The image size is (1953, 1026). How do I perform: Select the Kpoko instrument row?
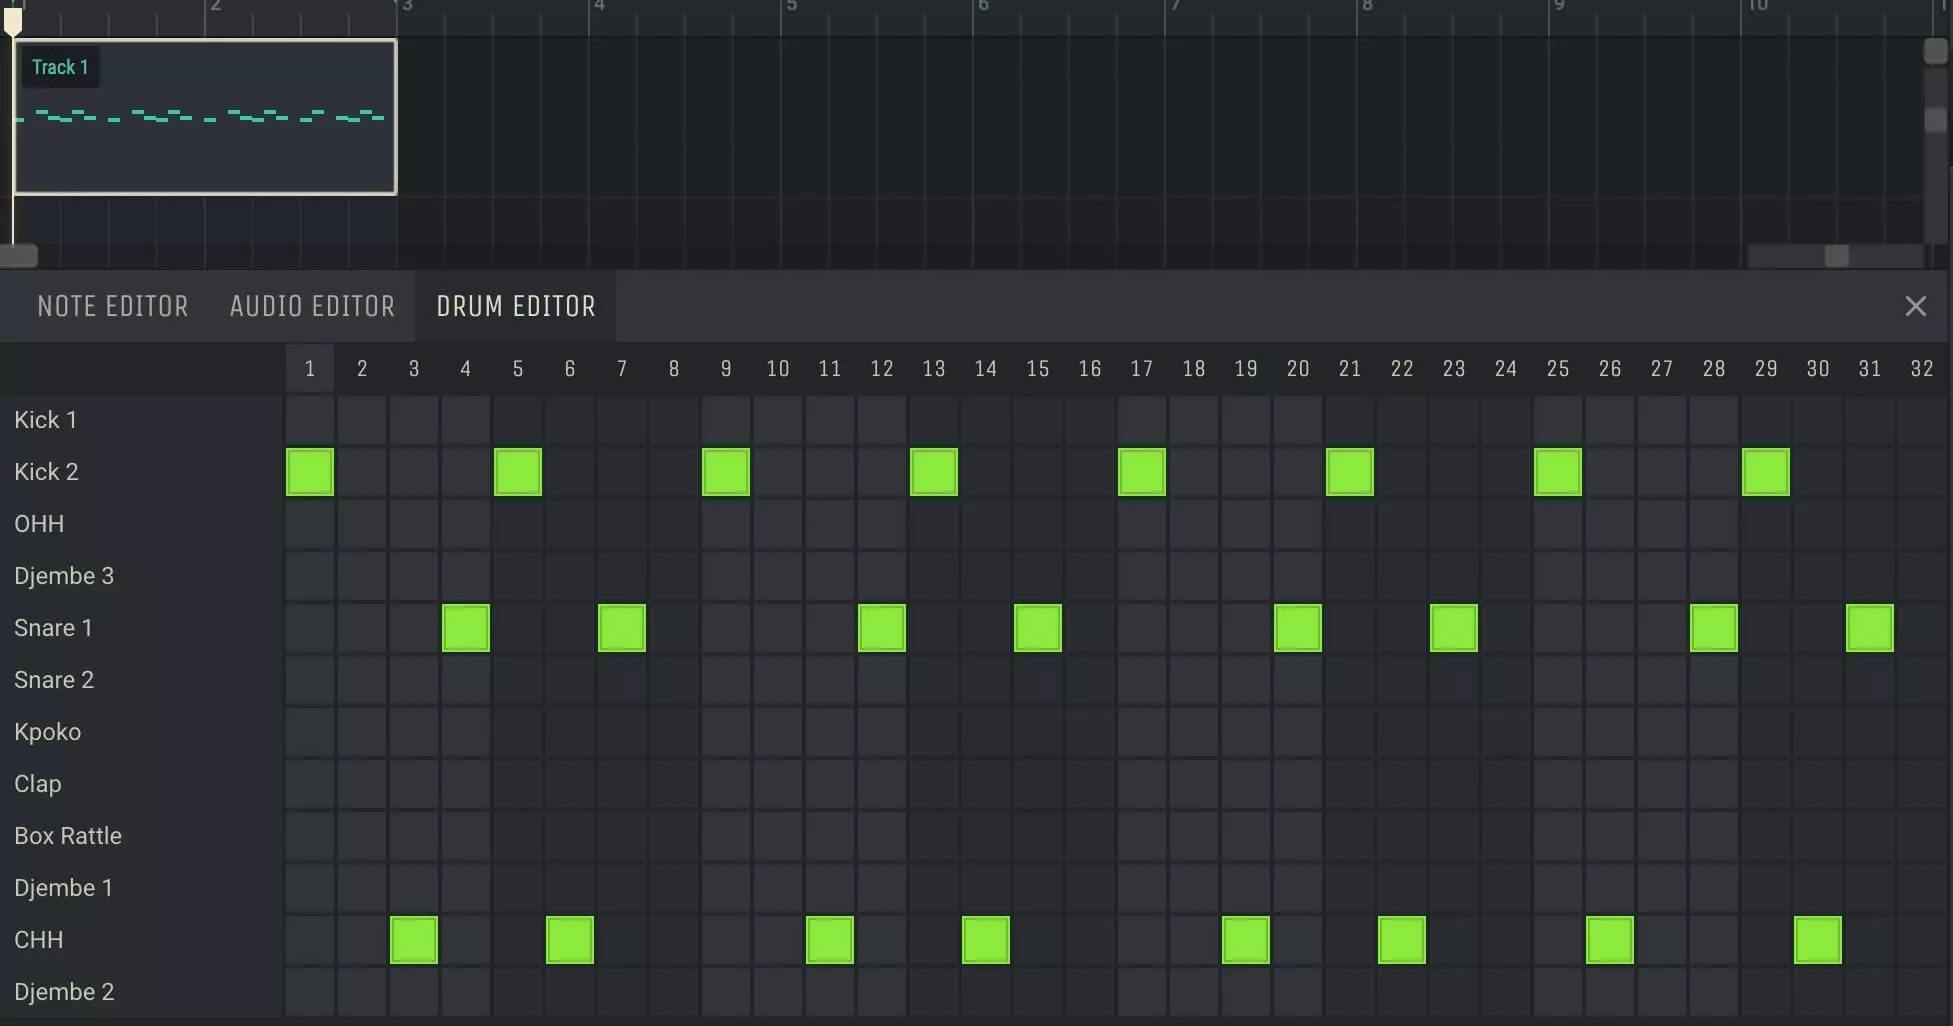(47, 731)
